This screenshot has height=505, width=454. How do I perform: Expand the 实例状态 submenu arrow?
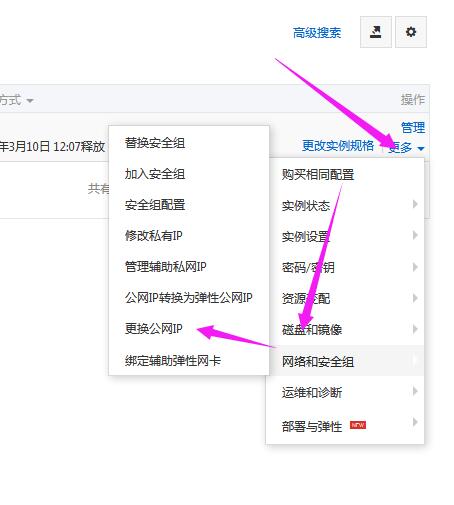pos(415,204)
